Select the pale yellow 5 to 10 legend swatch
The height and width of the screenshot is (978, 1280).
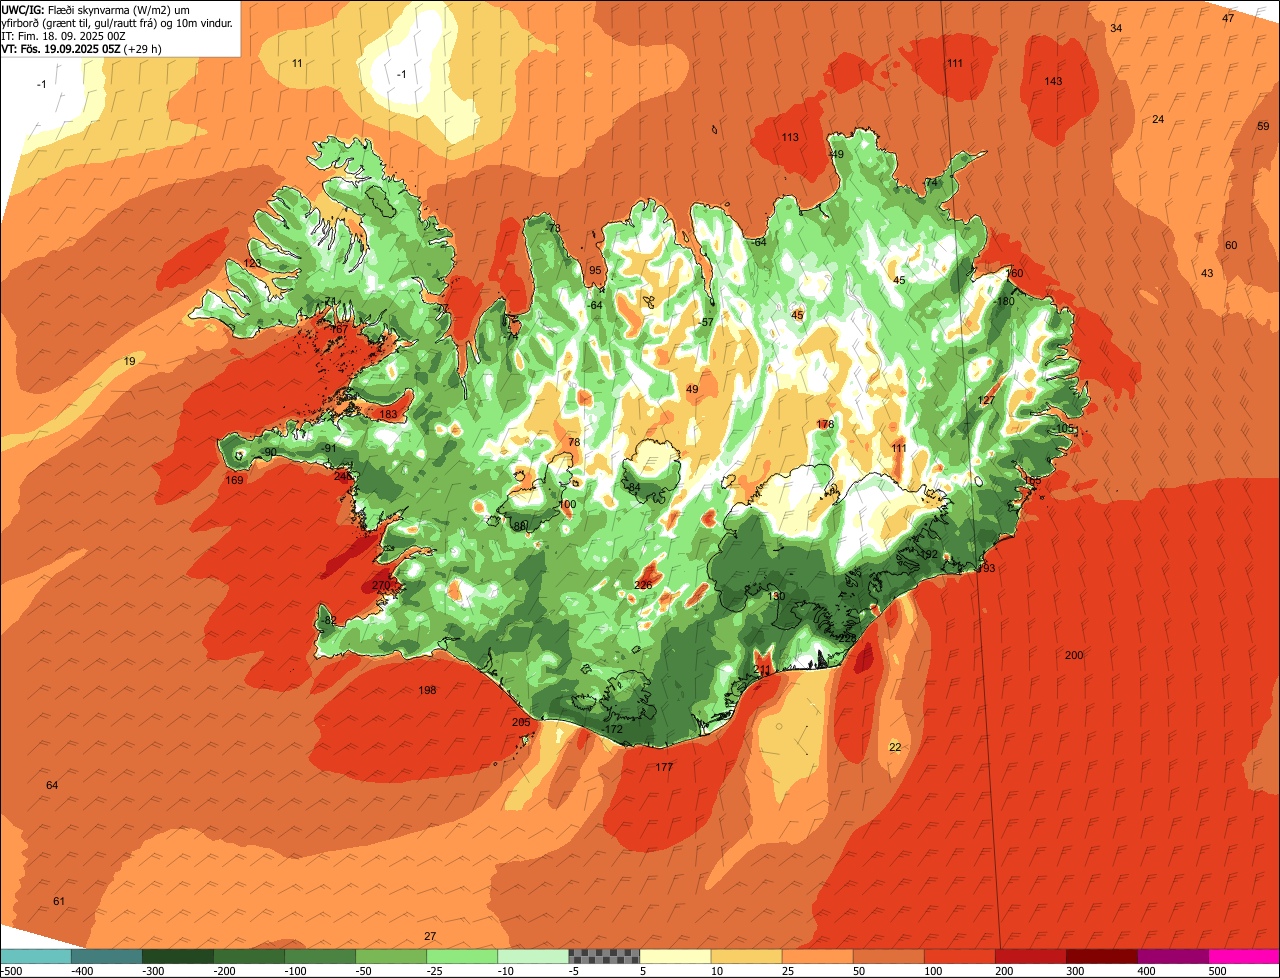(x=675, y=956)
